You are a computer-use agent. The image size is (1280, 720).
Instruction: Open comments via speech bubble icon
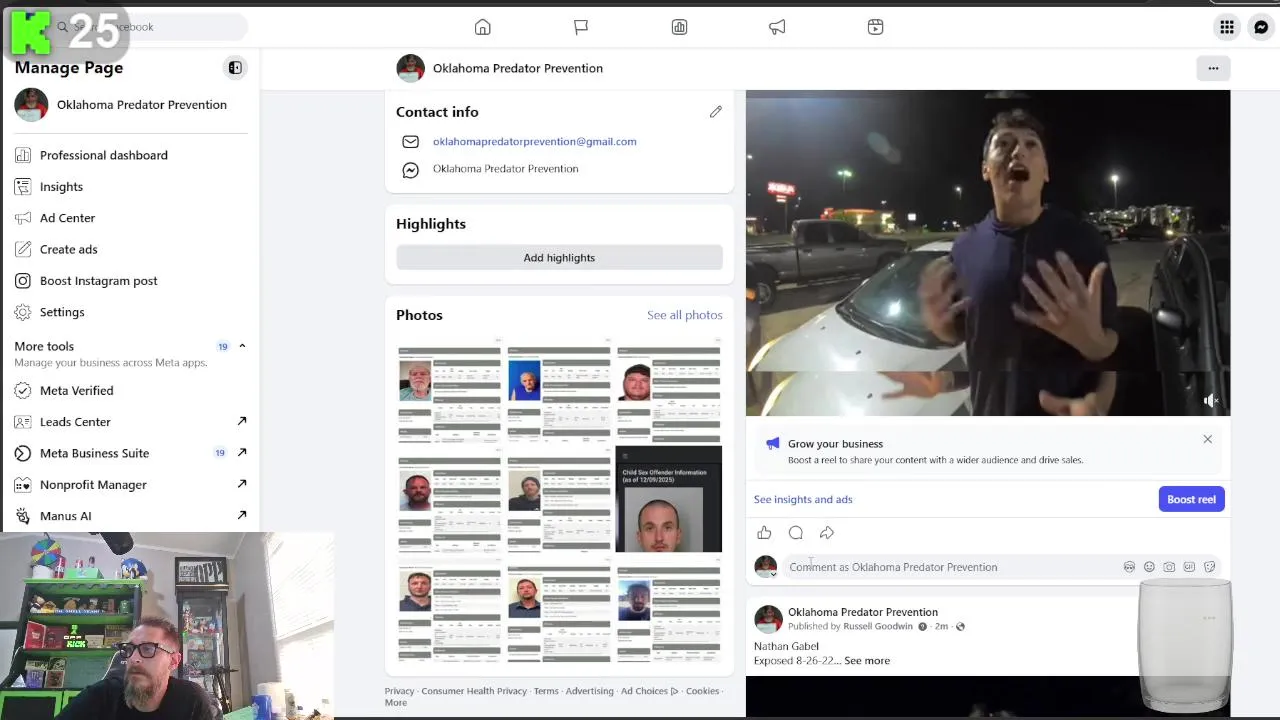coord(796,533)
